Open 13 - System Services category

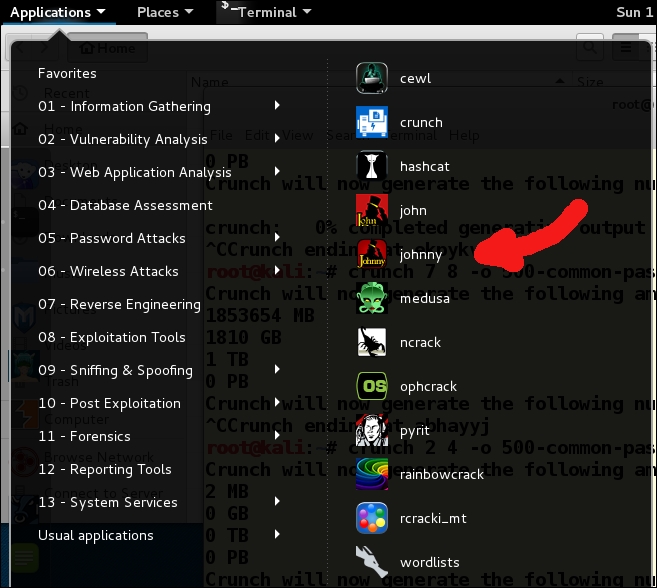pyautogui.click(x=108, y=503)
